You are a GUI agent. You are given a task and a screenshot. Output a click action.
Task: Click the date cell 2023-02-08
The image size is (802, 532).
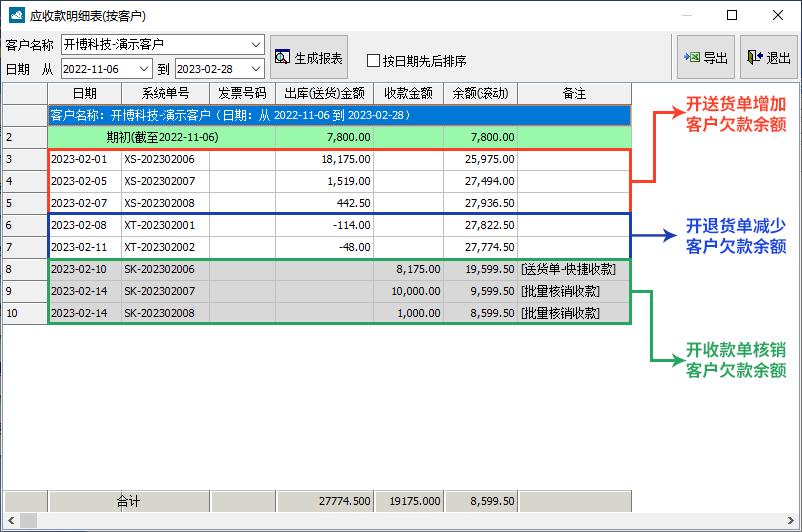tap(84, 225)
